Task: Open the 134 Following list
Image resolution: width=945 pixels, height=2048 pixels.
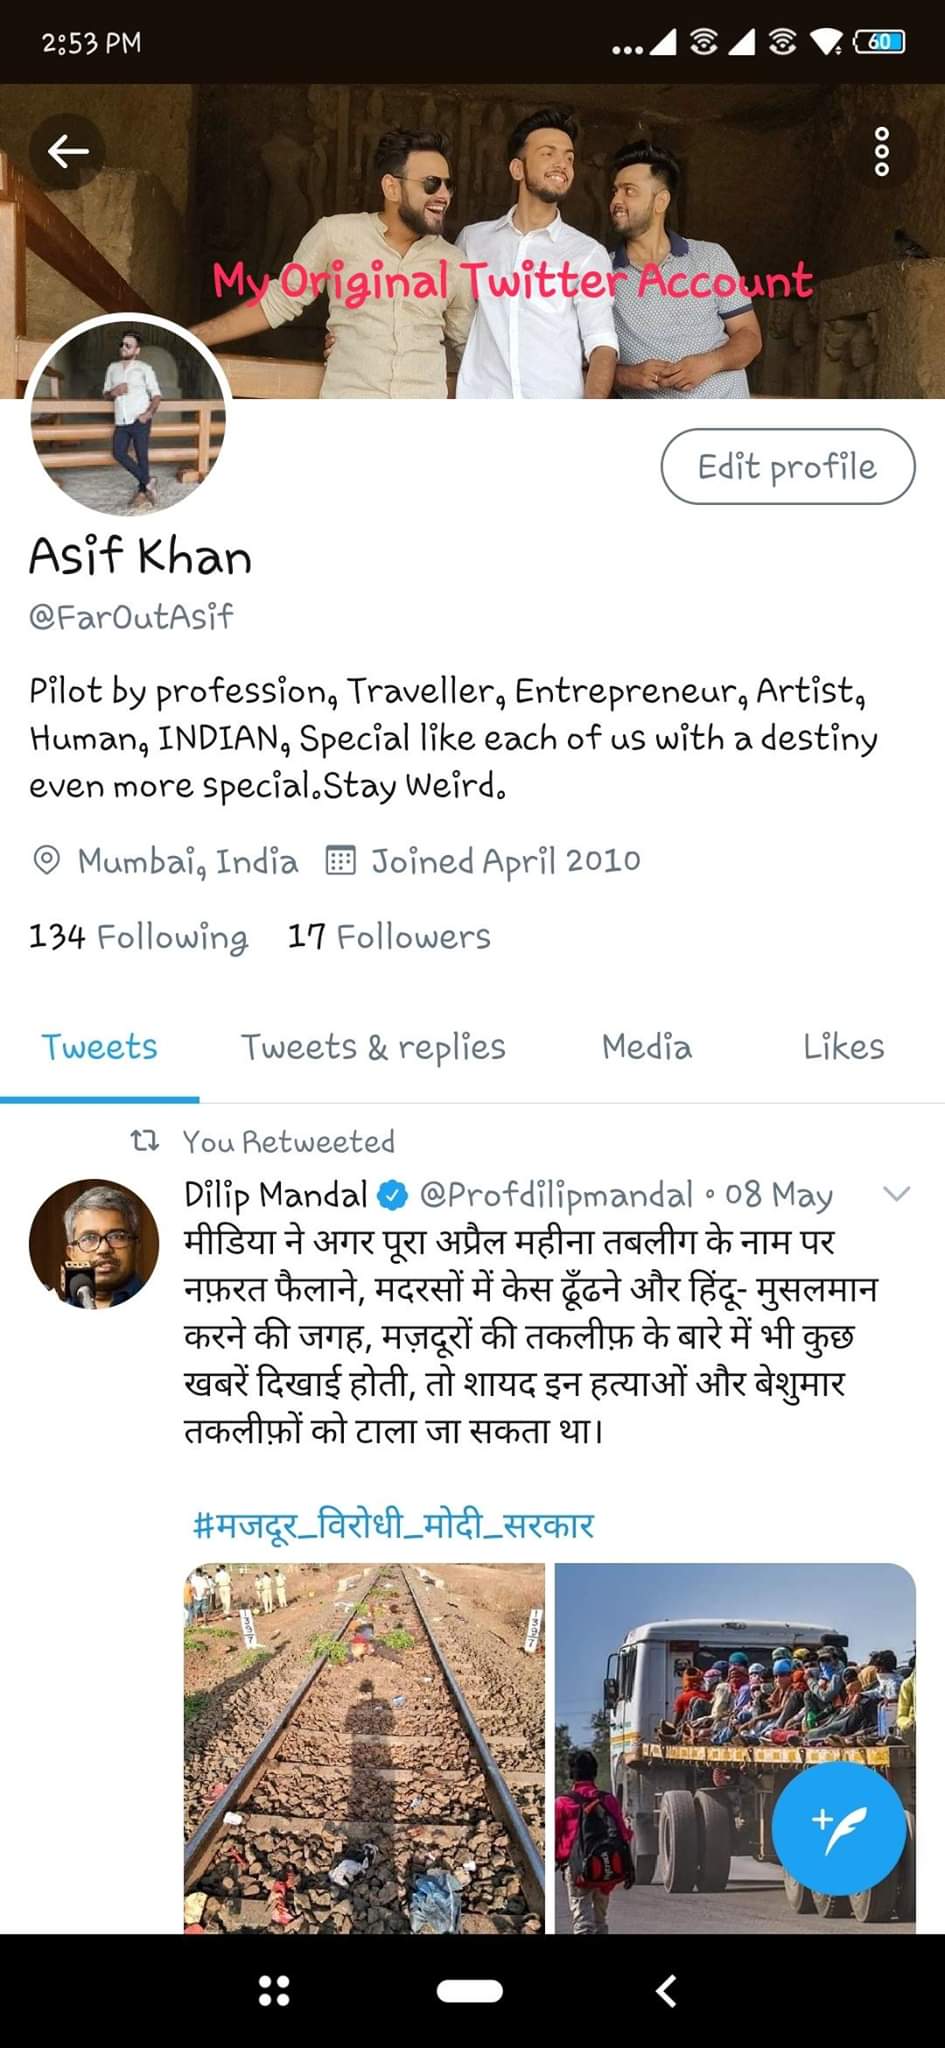Action: coord(138,937)
